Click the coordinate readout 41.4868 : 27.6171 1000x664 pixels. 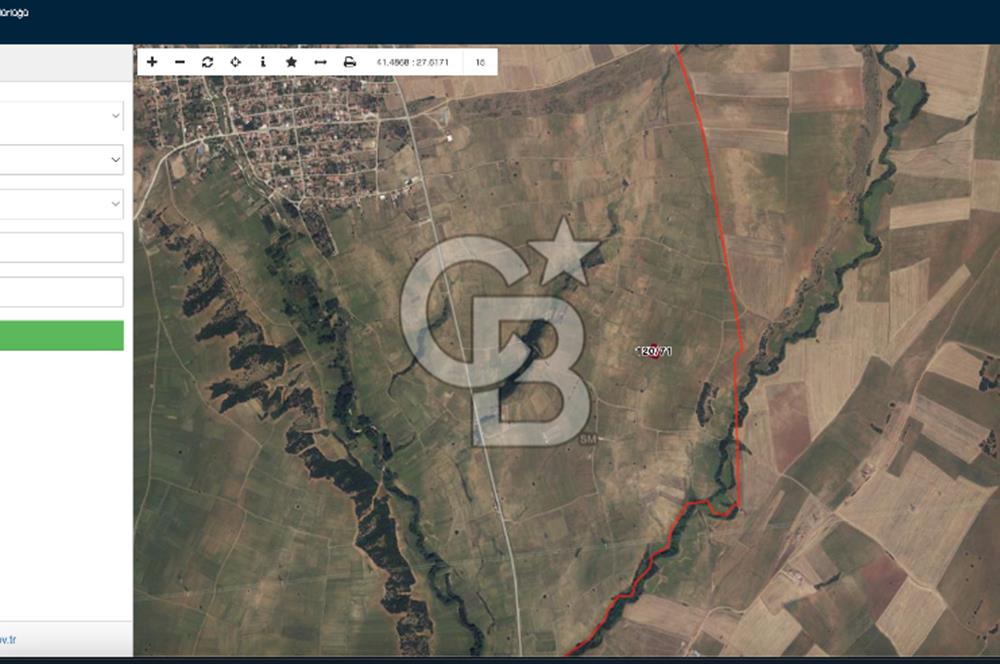(x=412, y=62)
